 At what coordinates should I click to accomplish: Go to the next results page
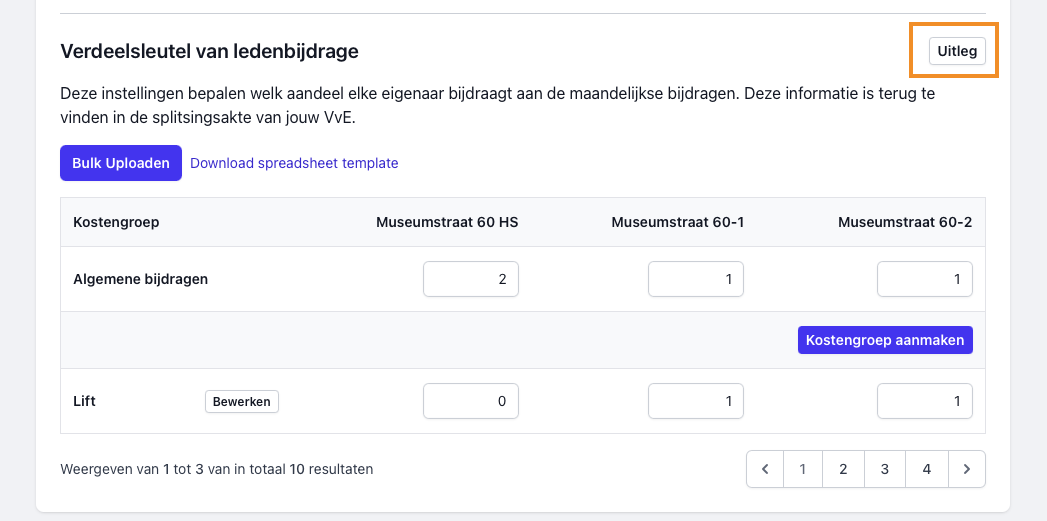coord(966,469)
